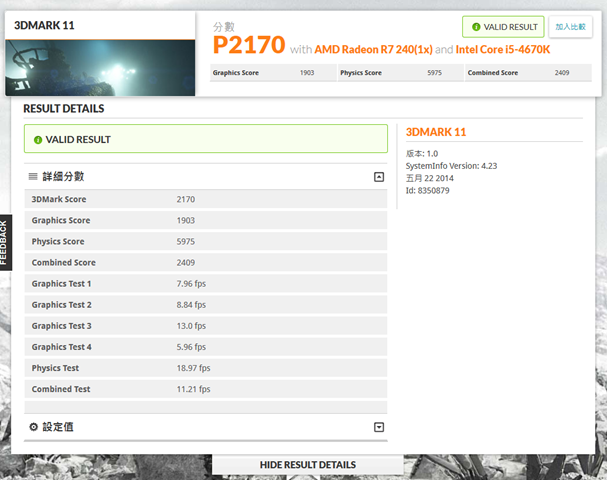Open the Intel Core i5-4670K link
Viewport: 607px width, 480px height.
pos(502,50)
